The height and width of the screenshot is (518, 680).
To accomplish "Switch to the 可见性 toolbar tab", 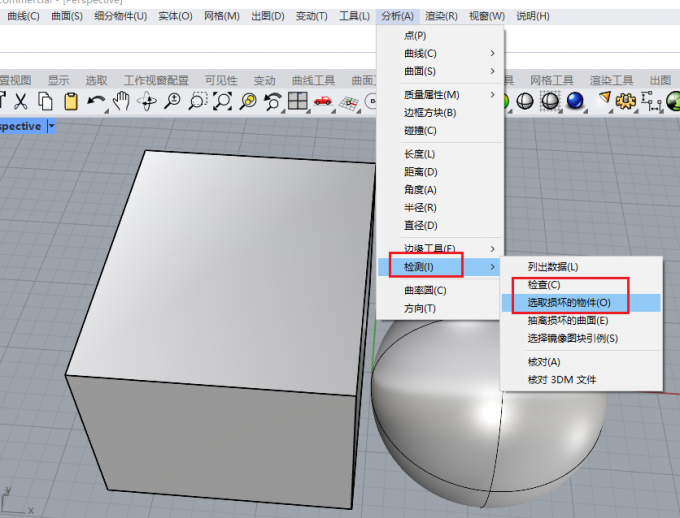I will point(221,80).
